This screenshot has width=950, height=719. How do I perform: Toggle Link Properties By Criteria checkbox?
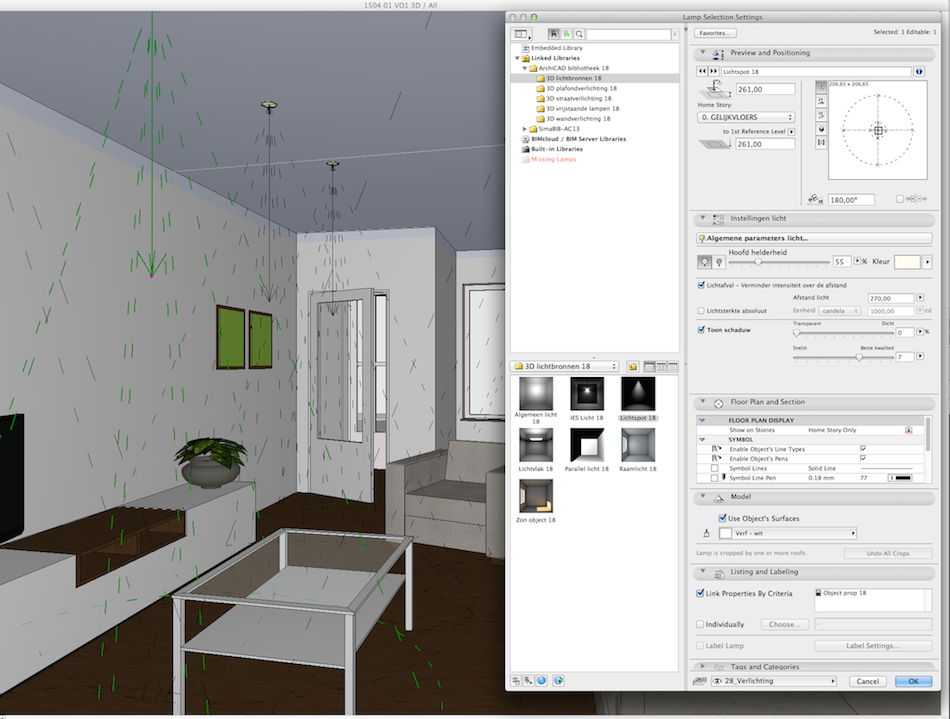(700, 593)
